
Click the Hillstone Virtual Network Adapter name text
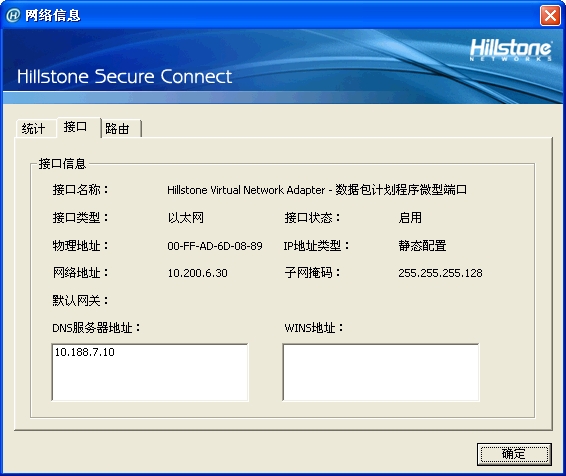[x=317, y=190]
